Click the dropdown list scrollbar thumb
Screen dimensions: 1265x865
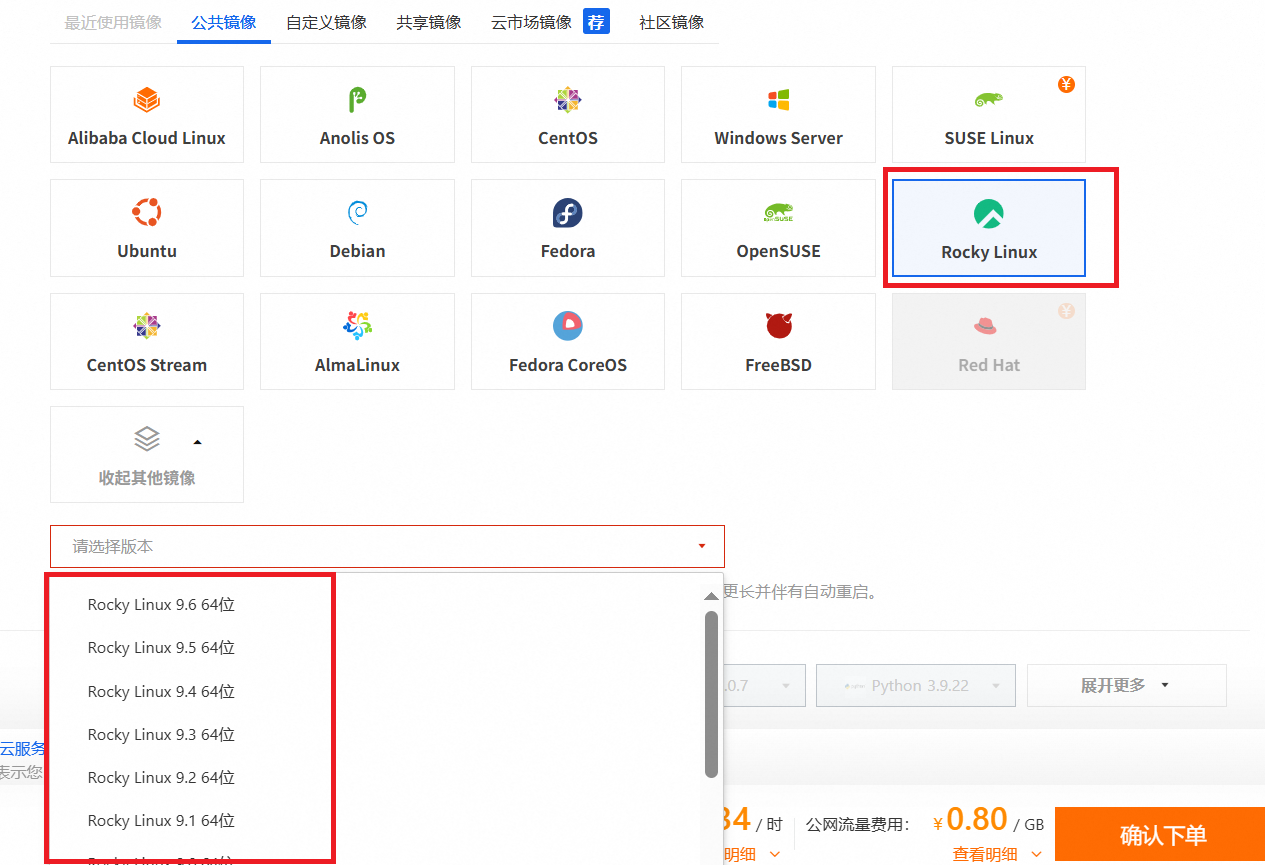[x=711, y=694]
